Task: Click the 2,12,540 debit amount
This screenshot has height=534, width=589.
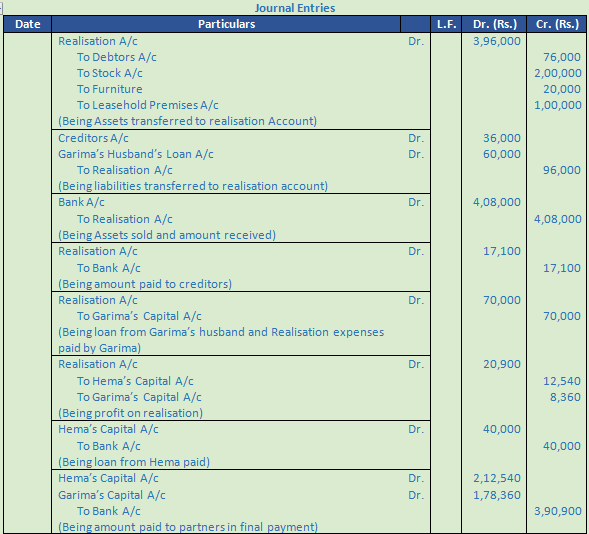Action: click(x=497, y=478)
